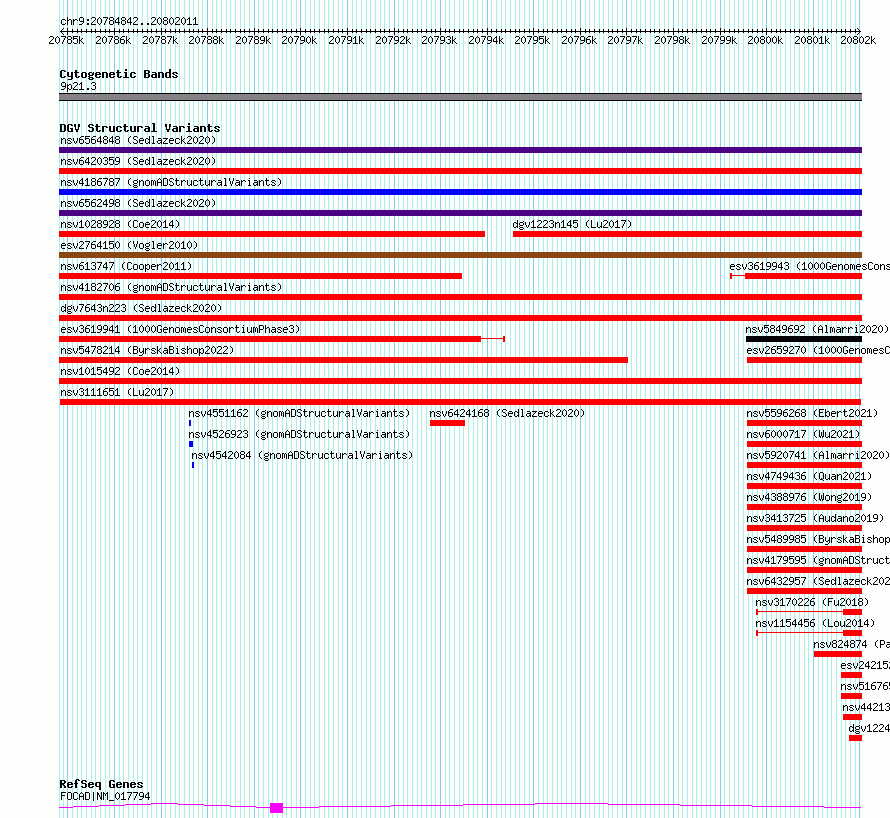890x818 pixels.
Task: Select nsv5596268 (Ebert2021) label
Action: [812, 413]
